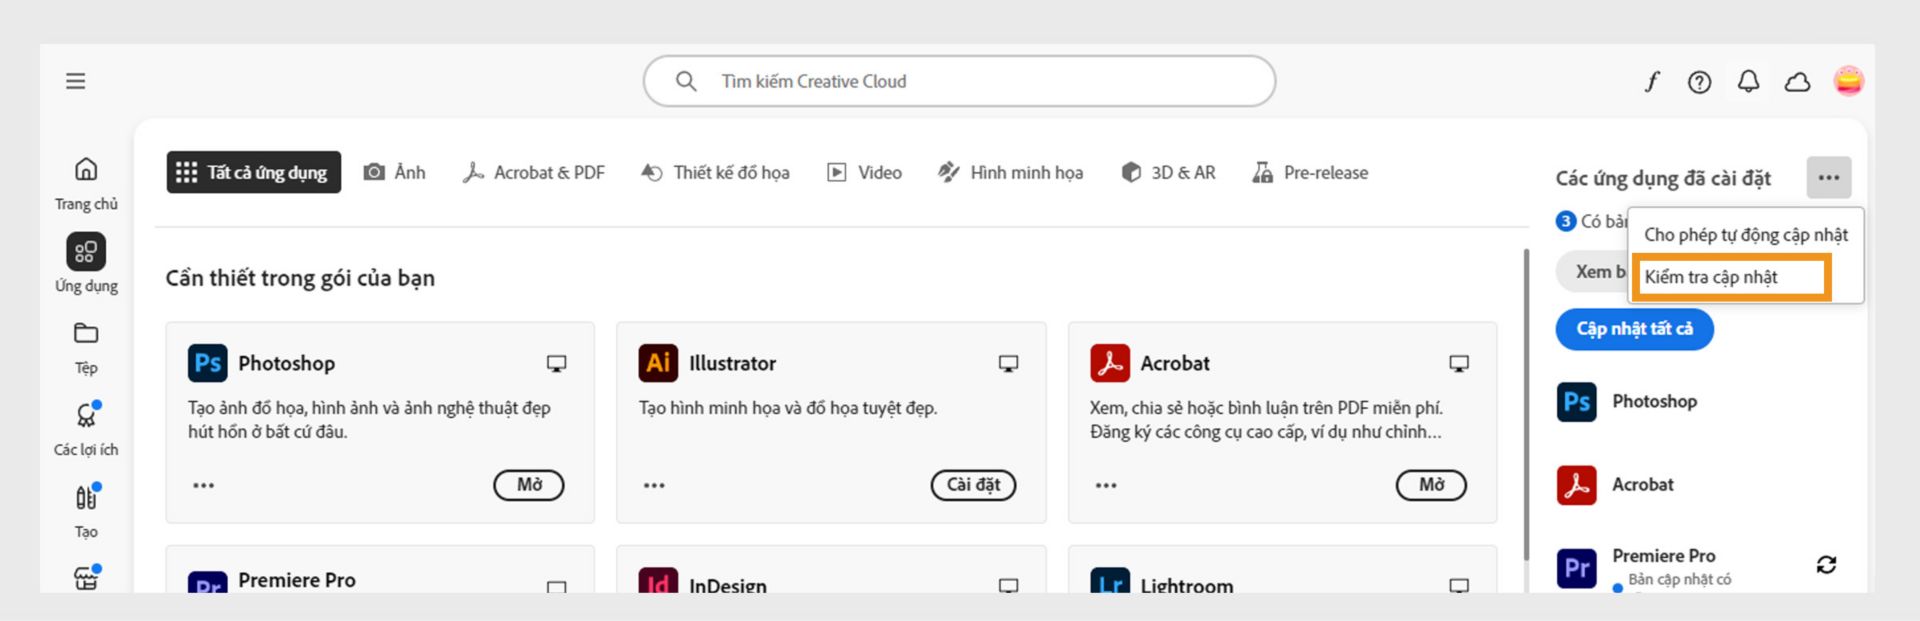
Task: Click Mở on the Photoshop card
Action: coord(529,485)
